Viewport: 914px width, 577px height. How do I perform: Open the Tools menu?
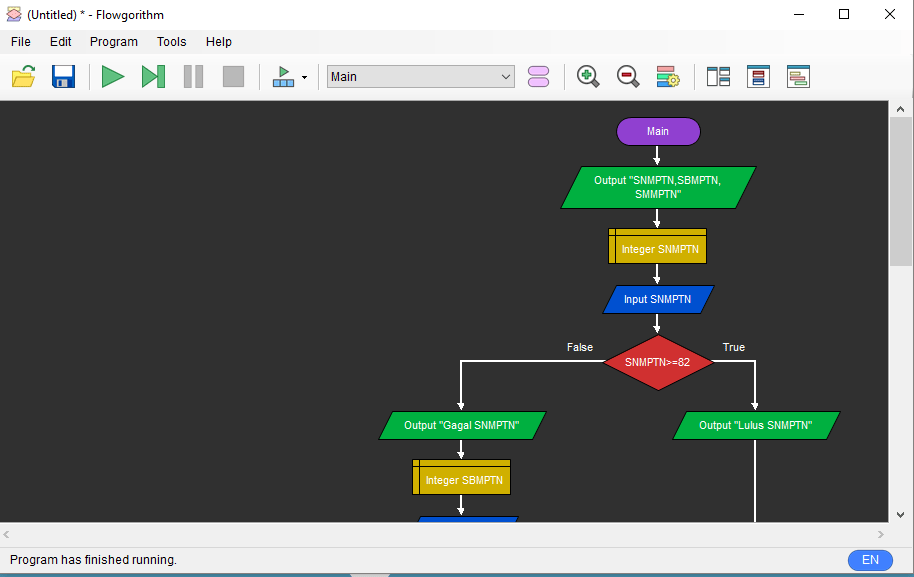click(x=171, y=42)
